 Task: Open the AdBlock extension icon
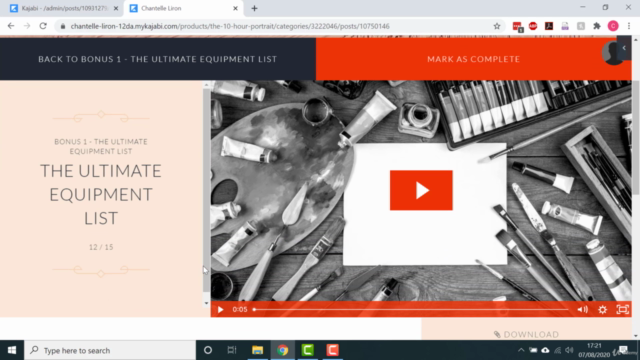point(533,26)
